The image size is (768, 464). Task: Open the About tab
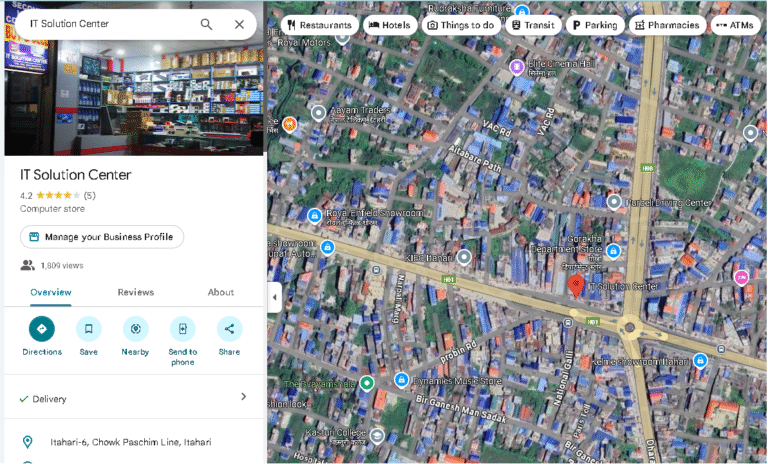pyautogui.click(x=220, y=292)
